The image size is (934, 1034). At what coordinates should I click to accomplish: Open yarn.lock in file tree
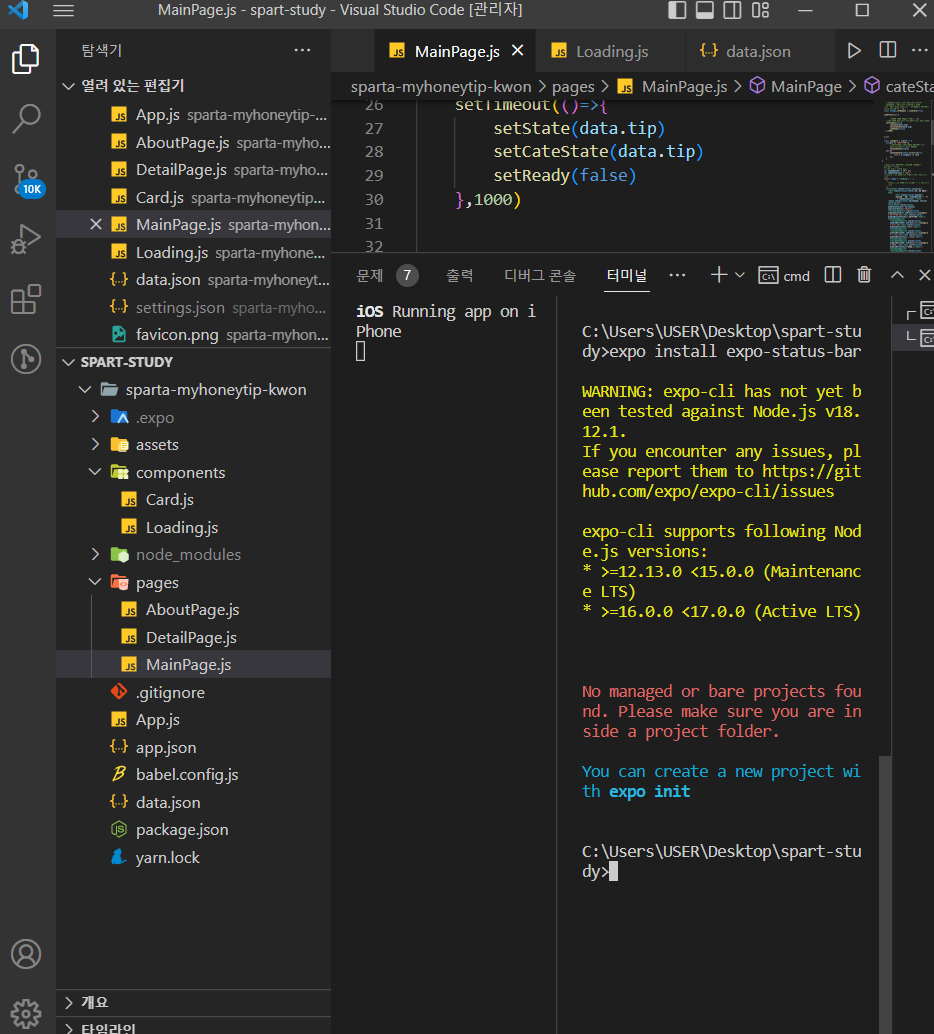[x=193, y=857]
